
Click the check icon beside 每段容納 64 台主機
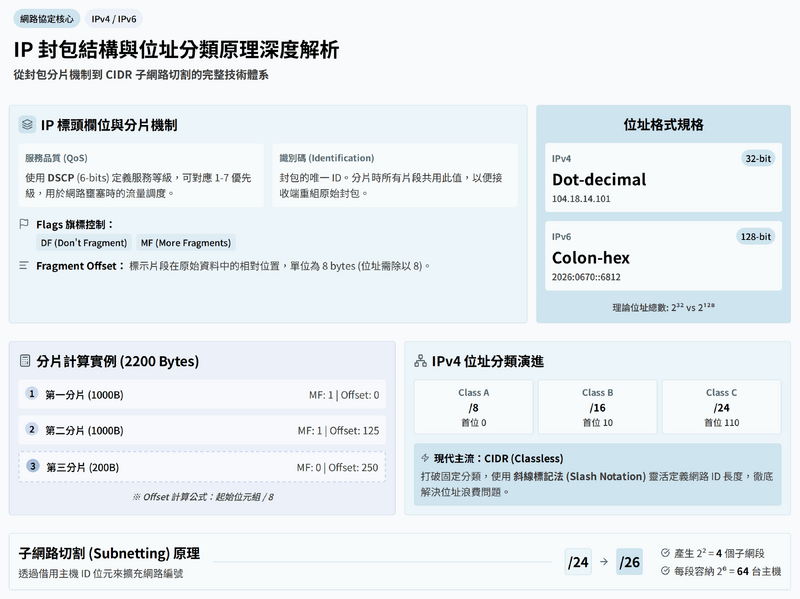click(666, 571)
